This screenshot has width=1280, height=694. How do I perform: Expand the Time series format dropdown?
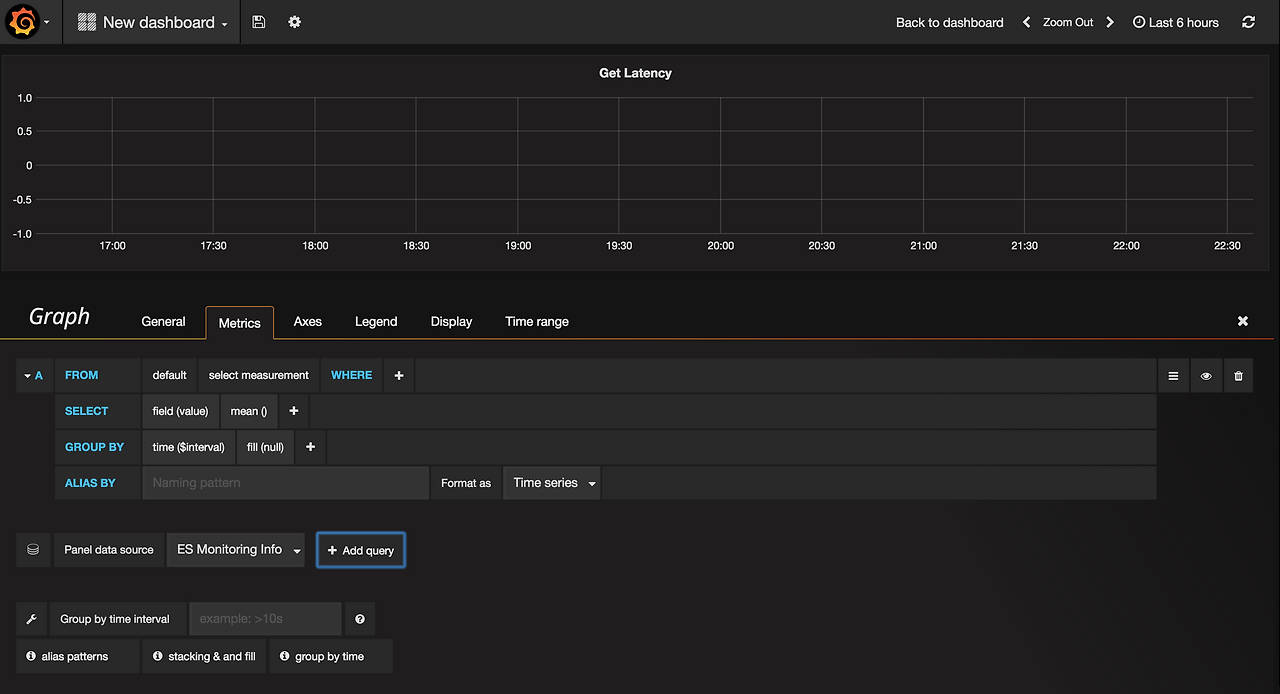coord(552,483)
